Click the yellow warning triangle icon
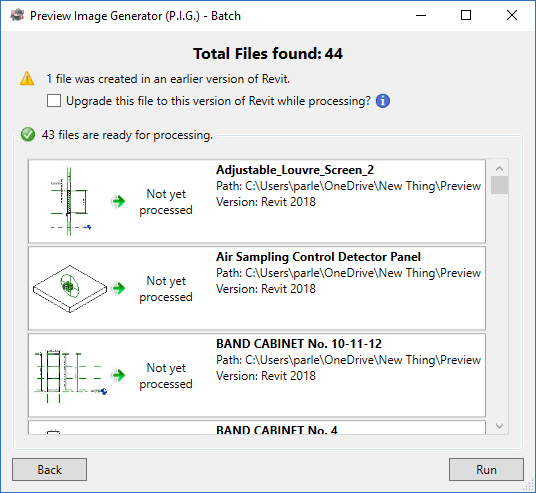This screenshot has height=493, width=536. (x=27, y=79)
